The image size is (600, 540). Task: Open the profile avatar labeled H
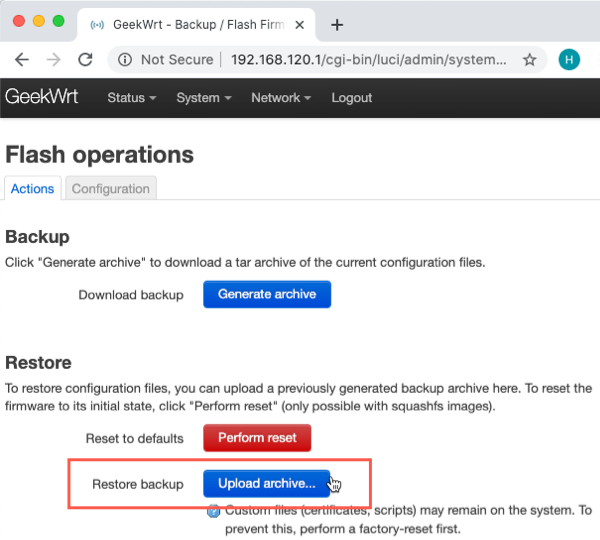[569, 60]
